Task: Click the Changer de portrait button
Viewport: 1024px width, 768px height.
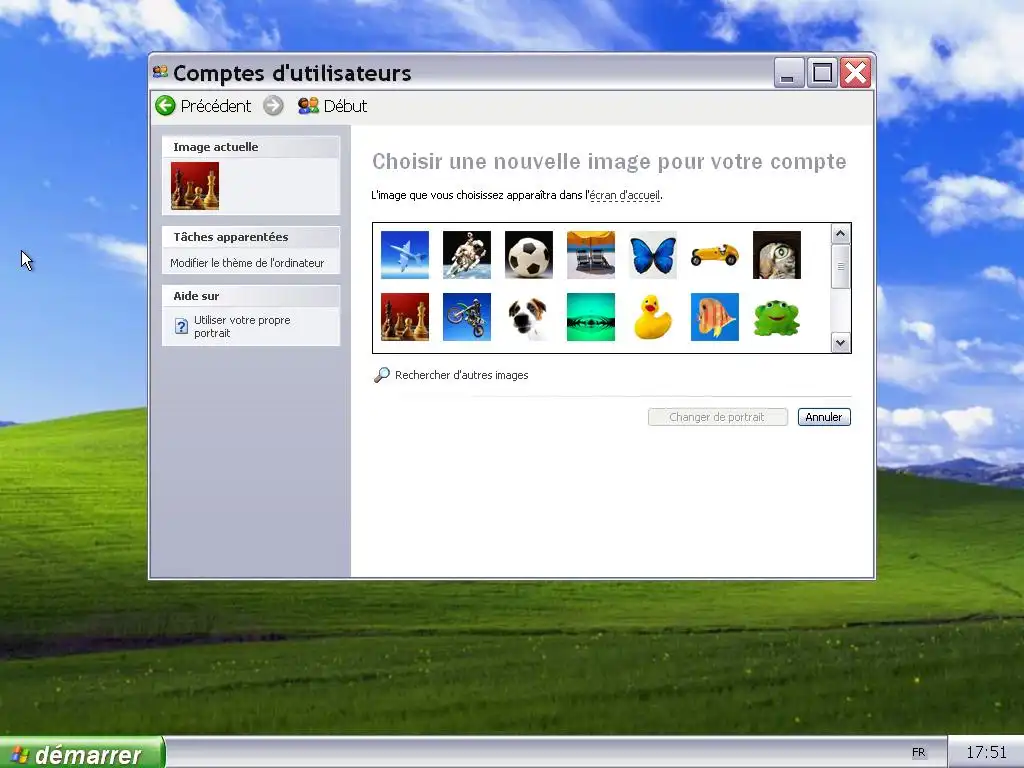Action: pyautogui.click(x=718, y=417)
